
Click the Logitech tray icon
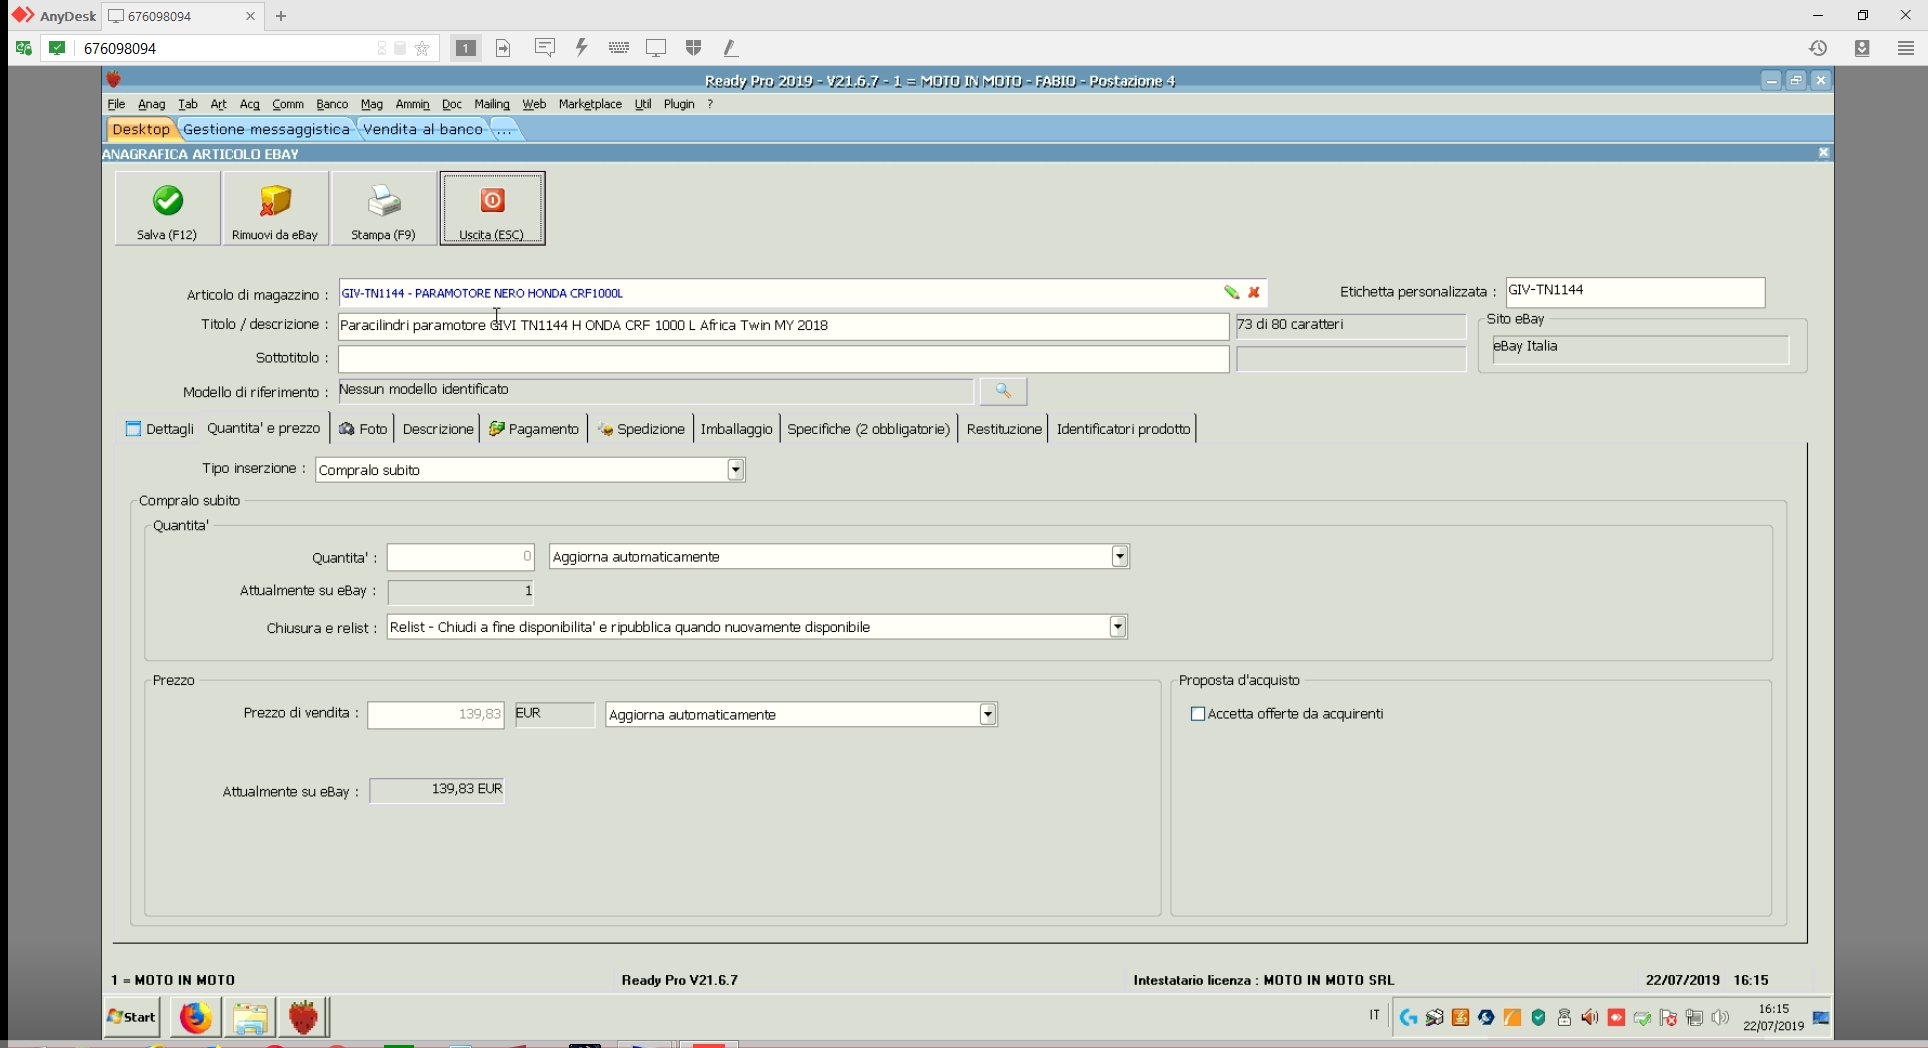coord(1408,1018)
